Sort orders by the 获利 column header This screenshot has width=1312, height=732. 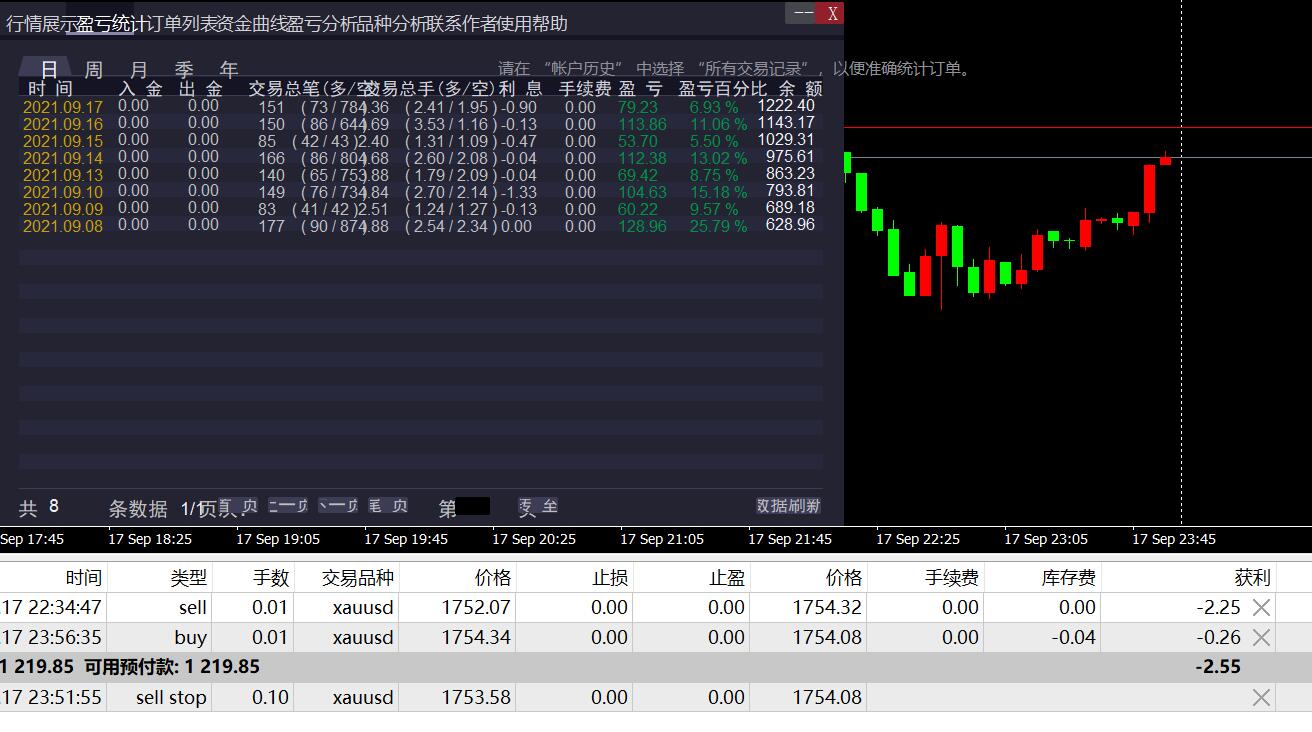point(1252,577)
